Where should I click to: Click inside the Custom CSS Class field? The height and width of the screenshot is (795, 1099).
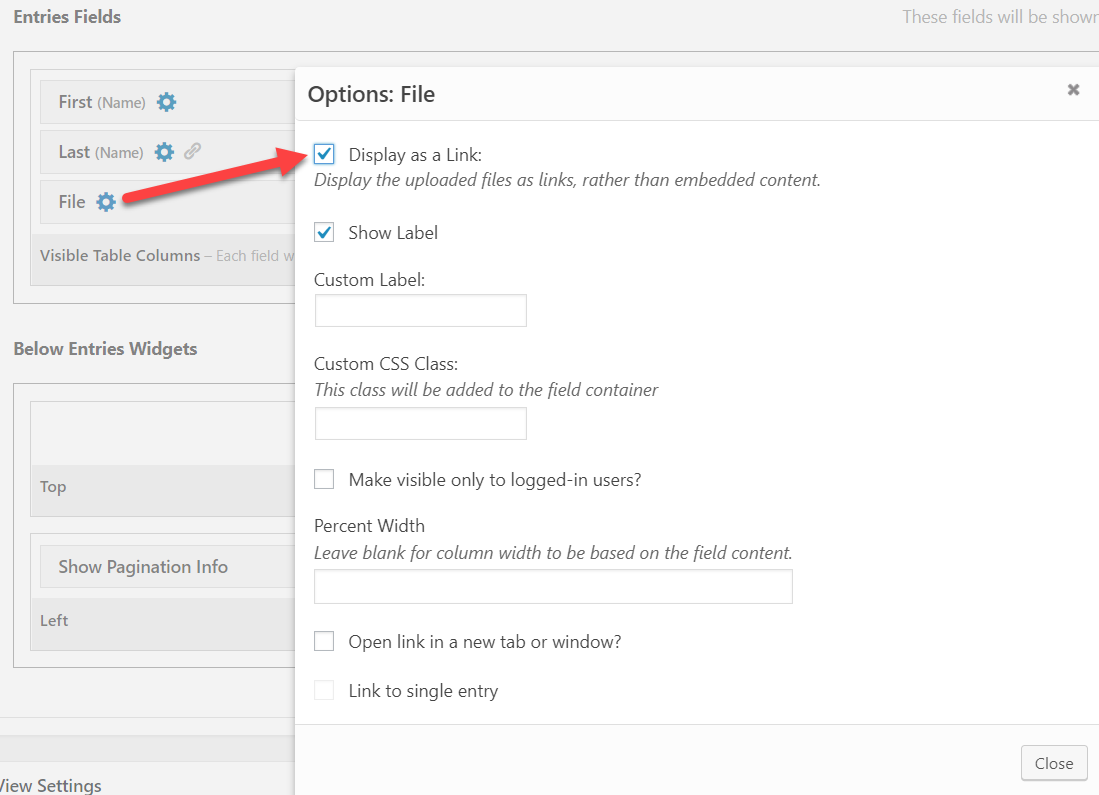420,423
